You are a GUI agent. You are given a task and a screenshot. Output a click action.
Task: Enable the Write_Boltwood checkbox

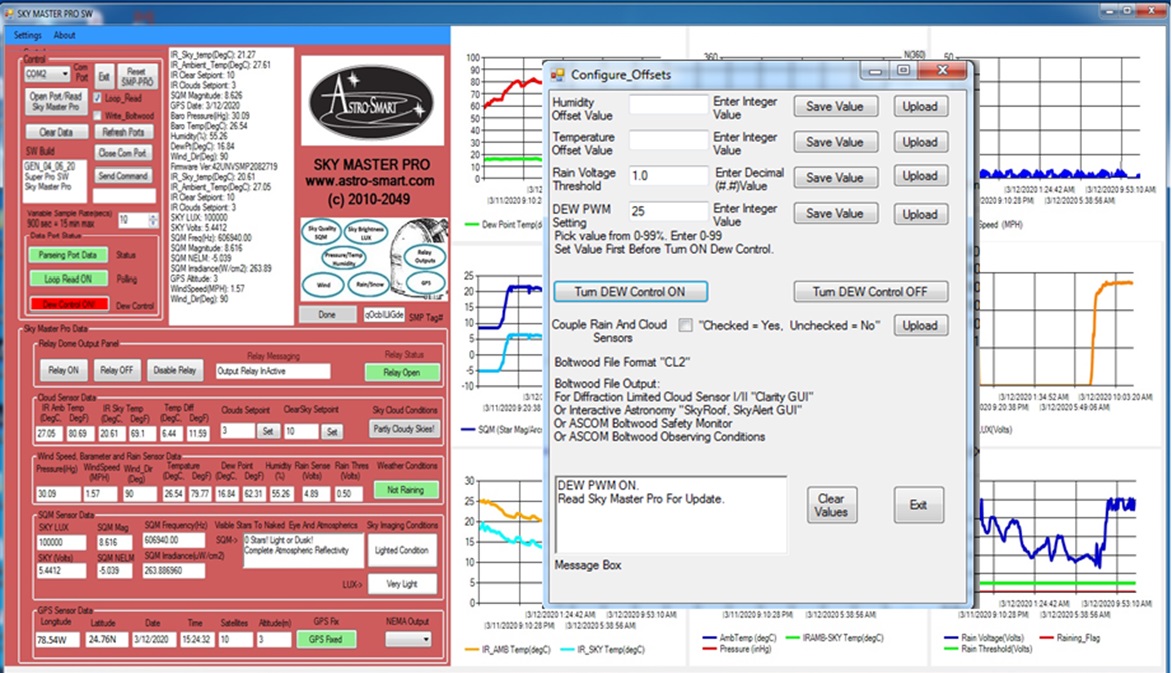pyautogui.click(x=97, y=115)
